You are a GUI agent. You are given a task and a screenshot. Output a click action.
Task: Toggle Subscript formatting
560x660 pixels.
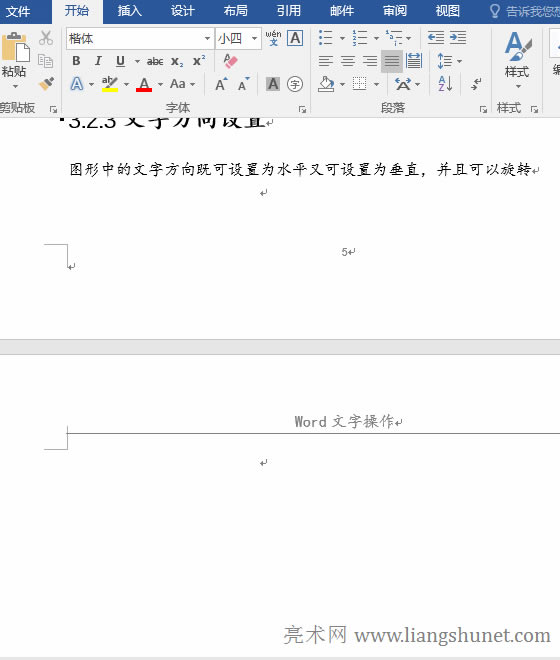177,61
